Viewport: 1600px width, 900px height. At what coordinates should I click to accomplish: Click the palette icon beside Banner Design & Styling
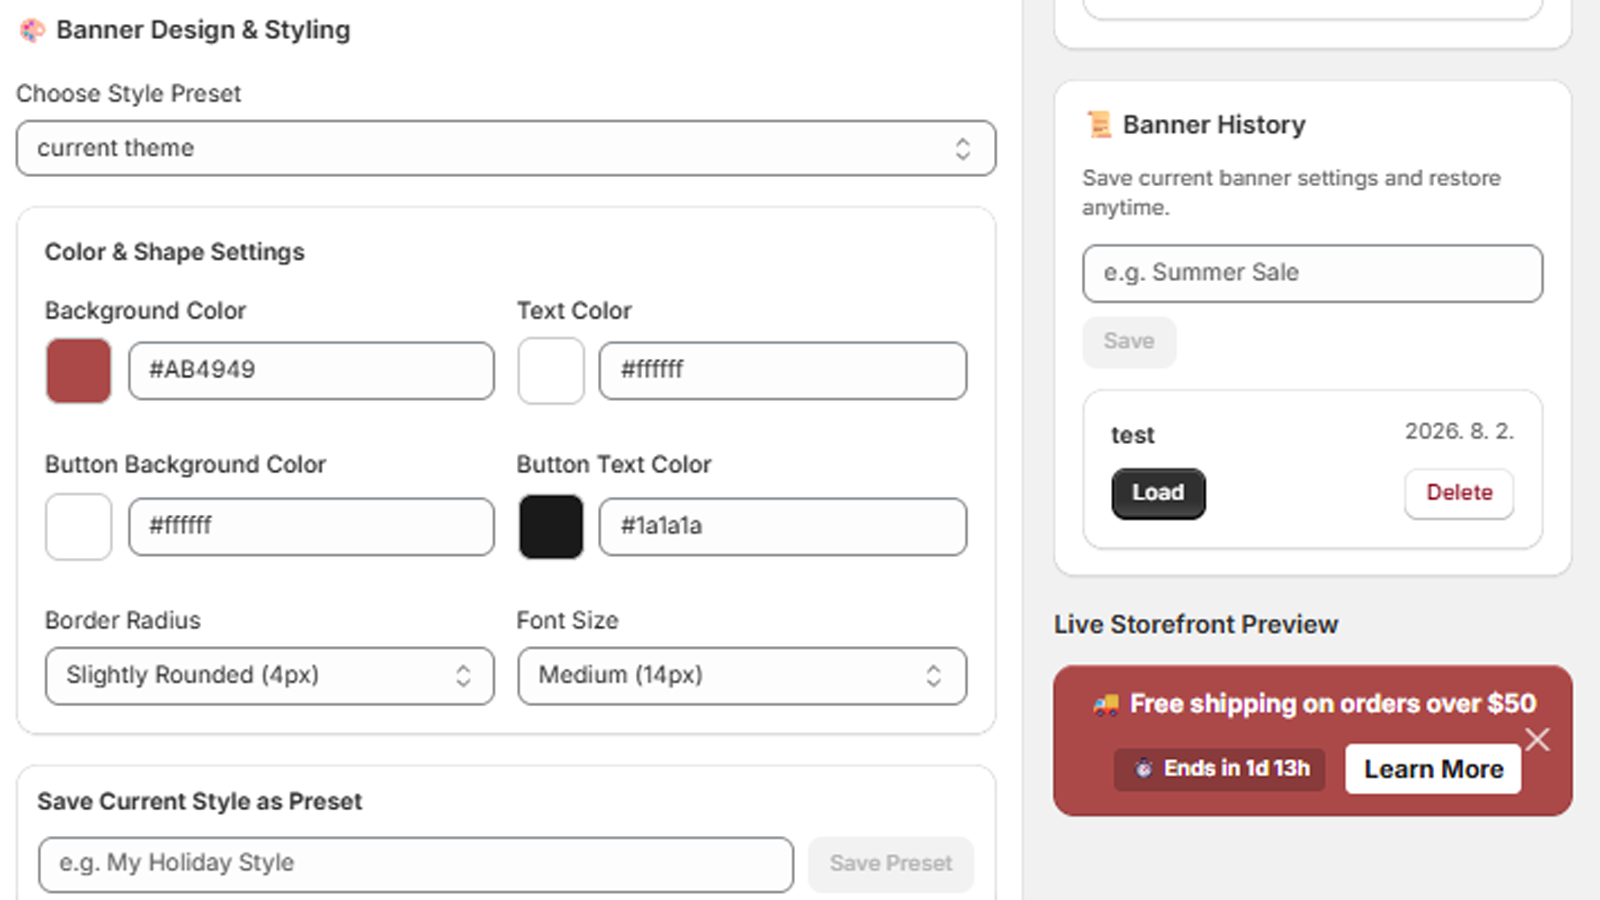32,30
